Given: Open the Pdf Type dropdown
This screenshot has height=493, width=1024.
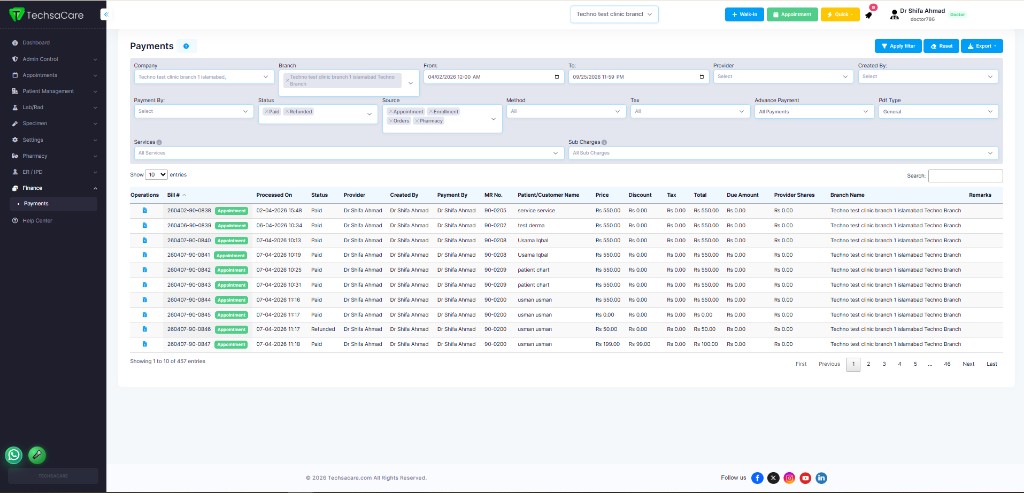Looking at the screenshot, I should [x=938, y=112].
